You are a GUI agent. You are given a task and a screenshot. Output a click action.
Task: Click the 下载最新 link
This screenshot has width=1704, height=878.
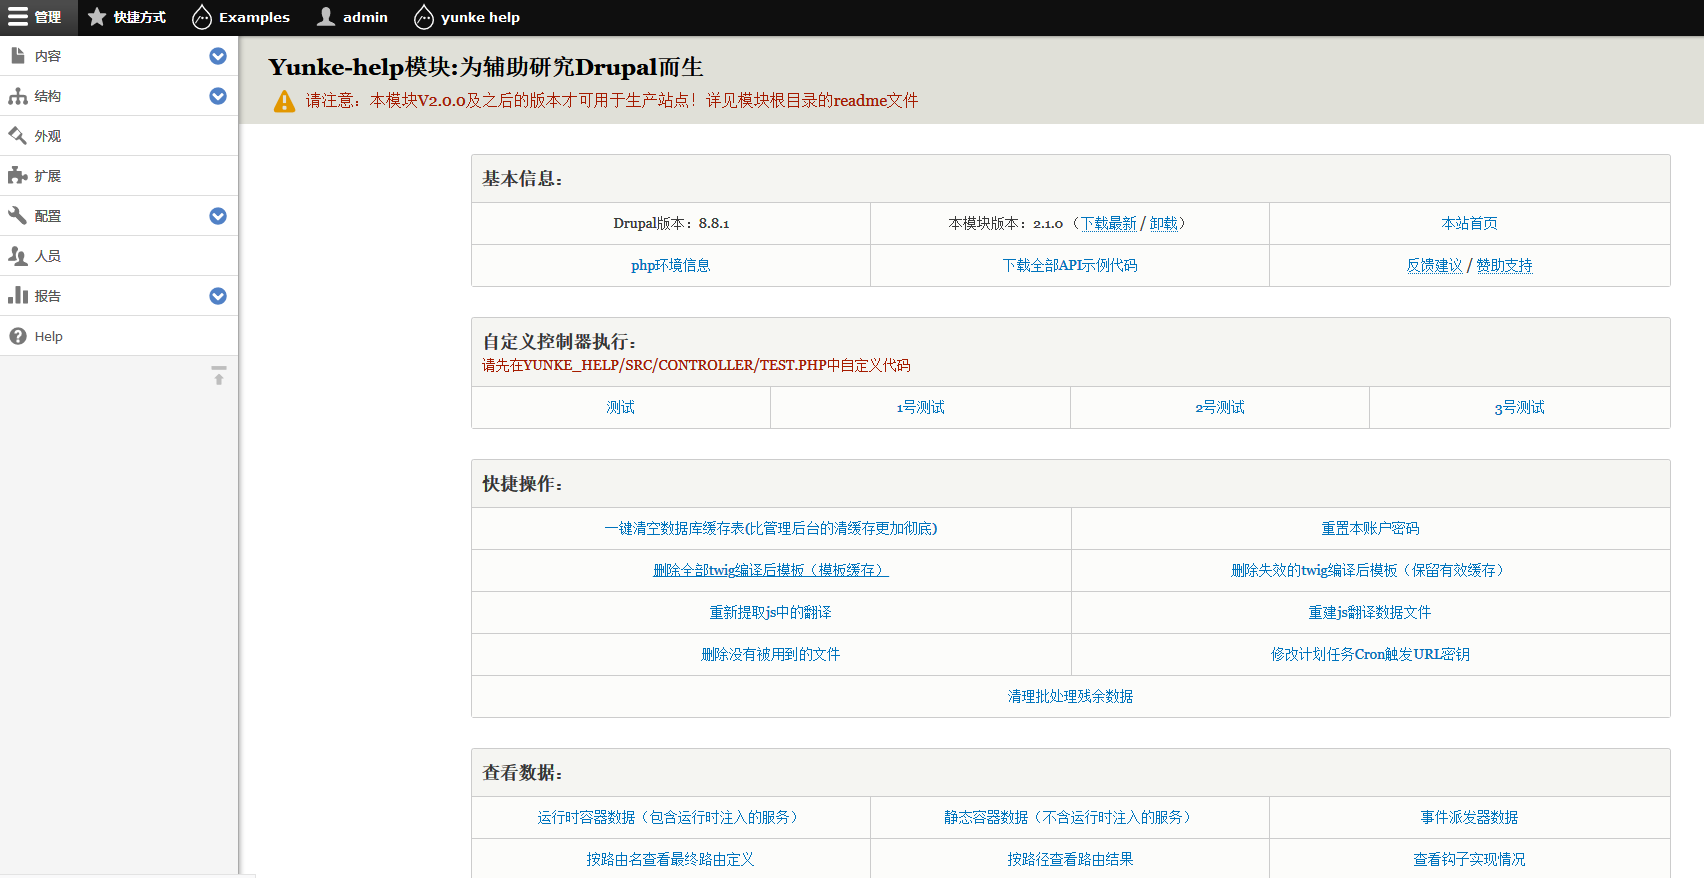click(1109, 223)
